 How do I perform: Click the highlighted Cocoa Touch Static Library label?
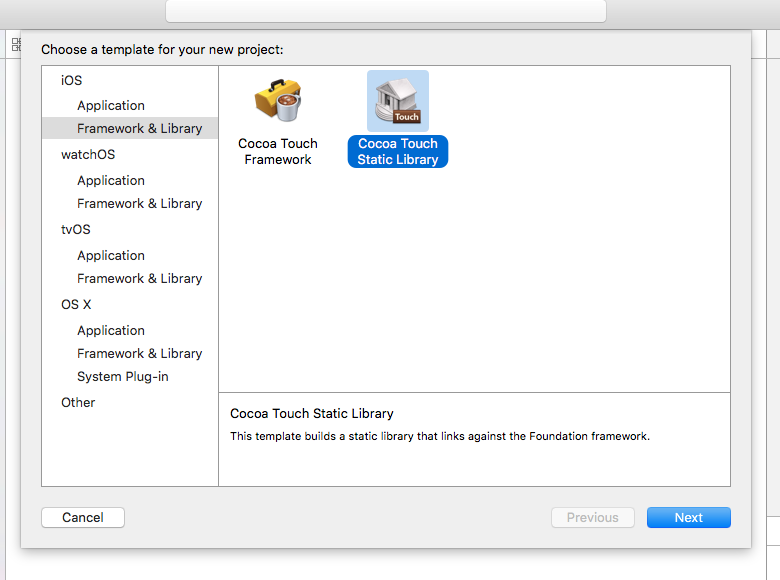click(398, 151)
